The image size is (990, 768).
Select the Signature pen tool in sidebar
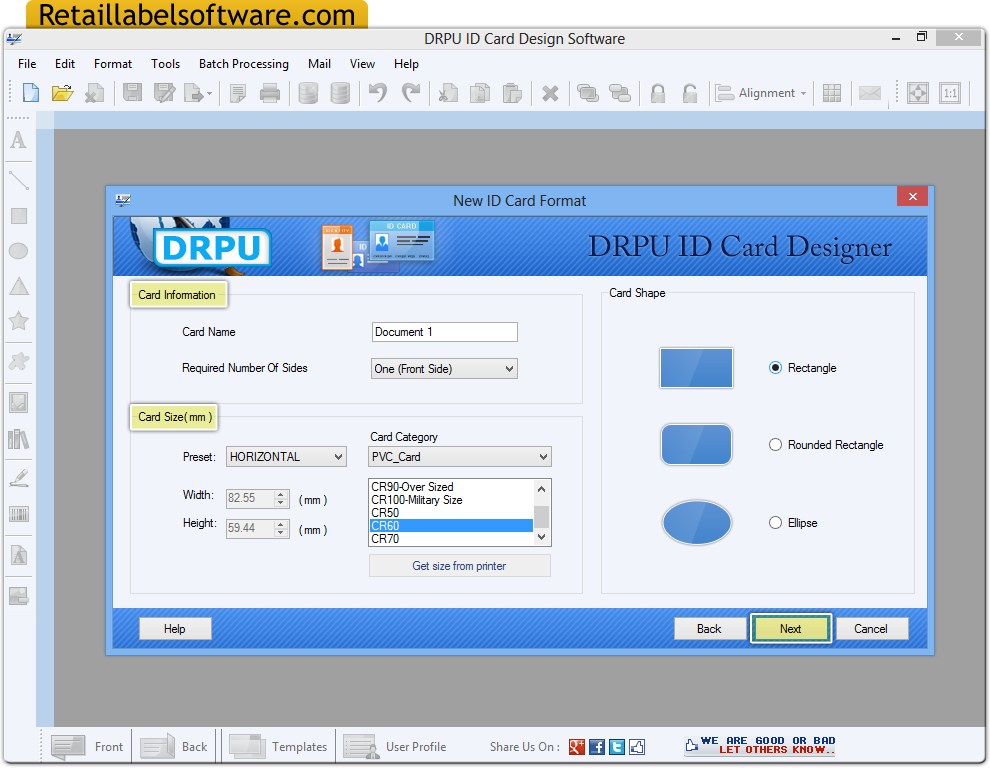coord(19,478)
